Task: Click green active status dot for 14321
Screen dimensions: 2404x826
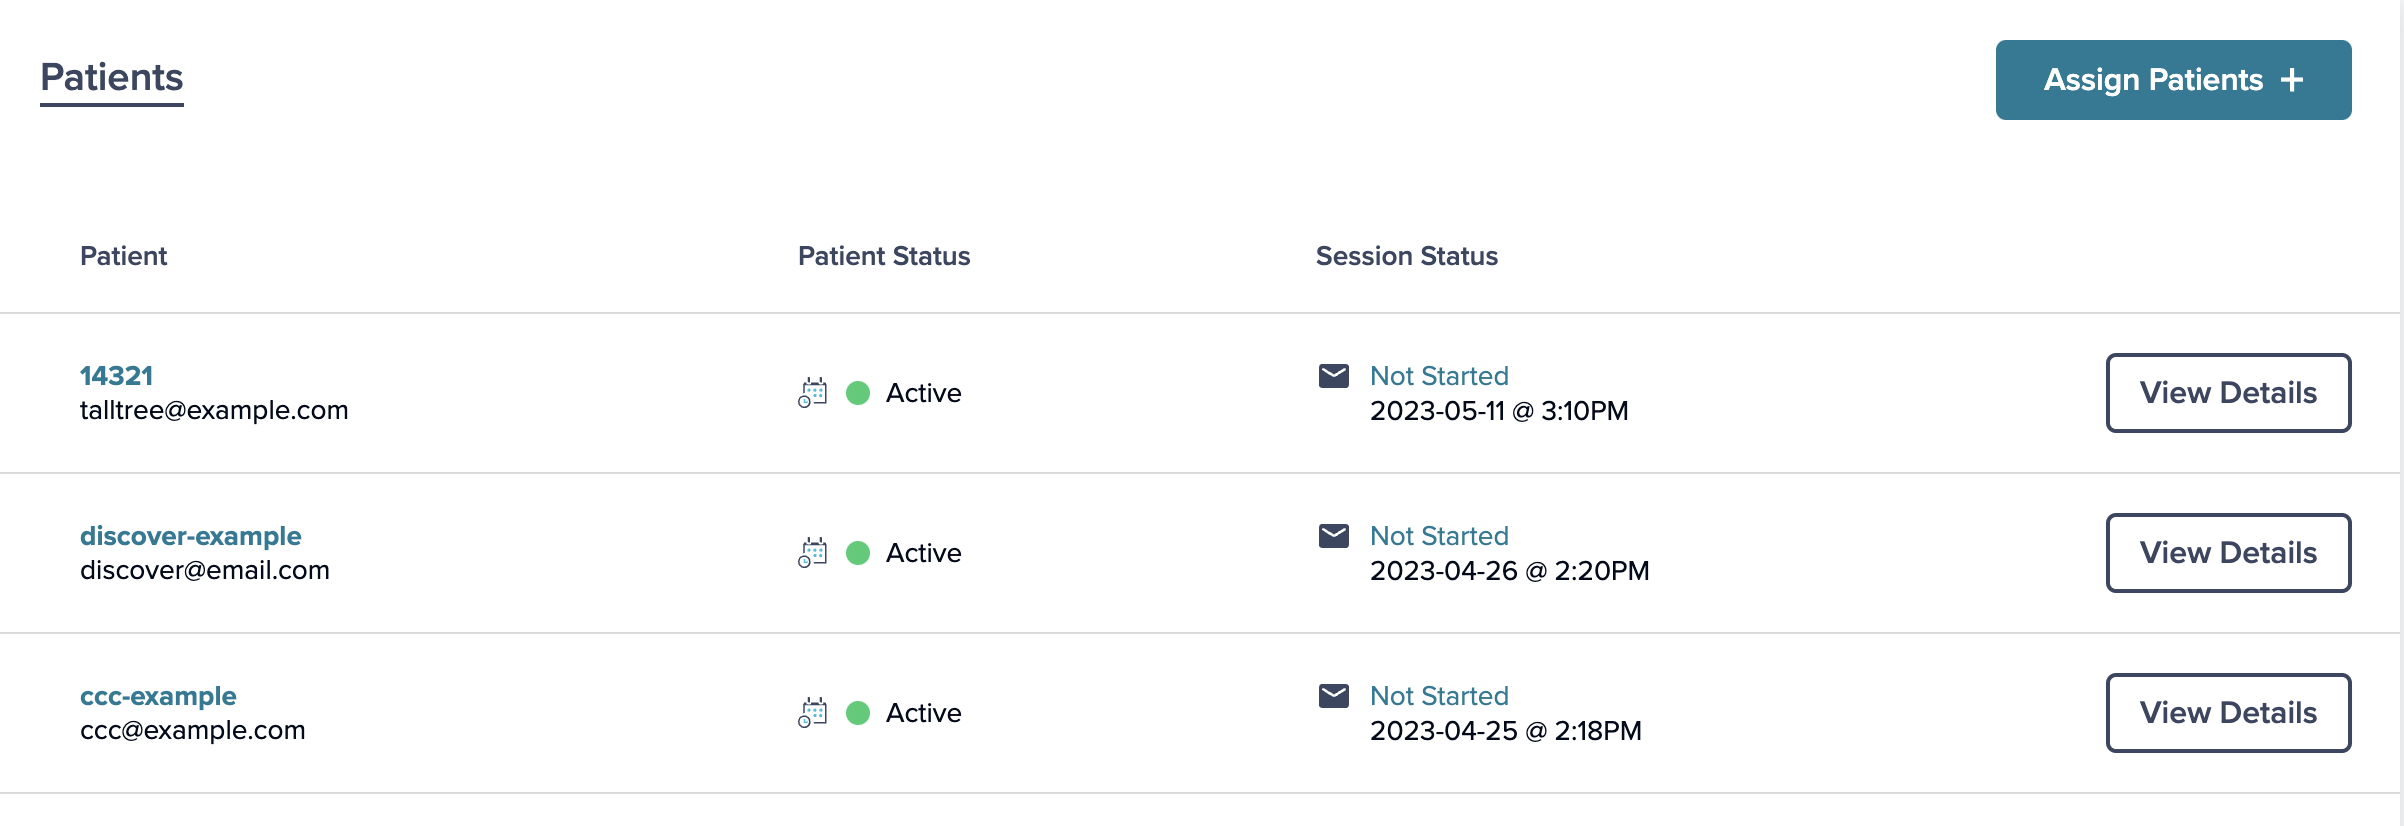Action: tap(858, 393)
